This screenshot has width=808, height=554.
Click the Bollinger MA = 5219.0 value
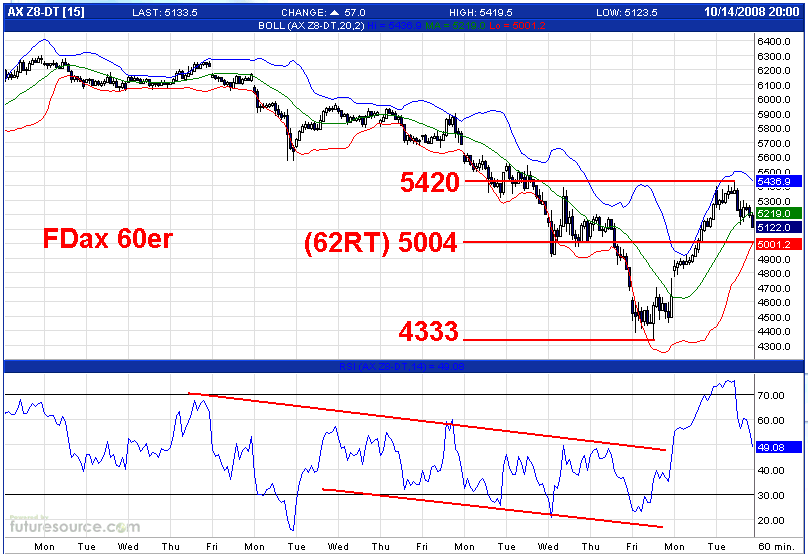click(x=456, y=25)
